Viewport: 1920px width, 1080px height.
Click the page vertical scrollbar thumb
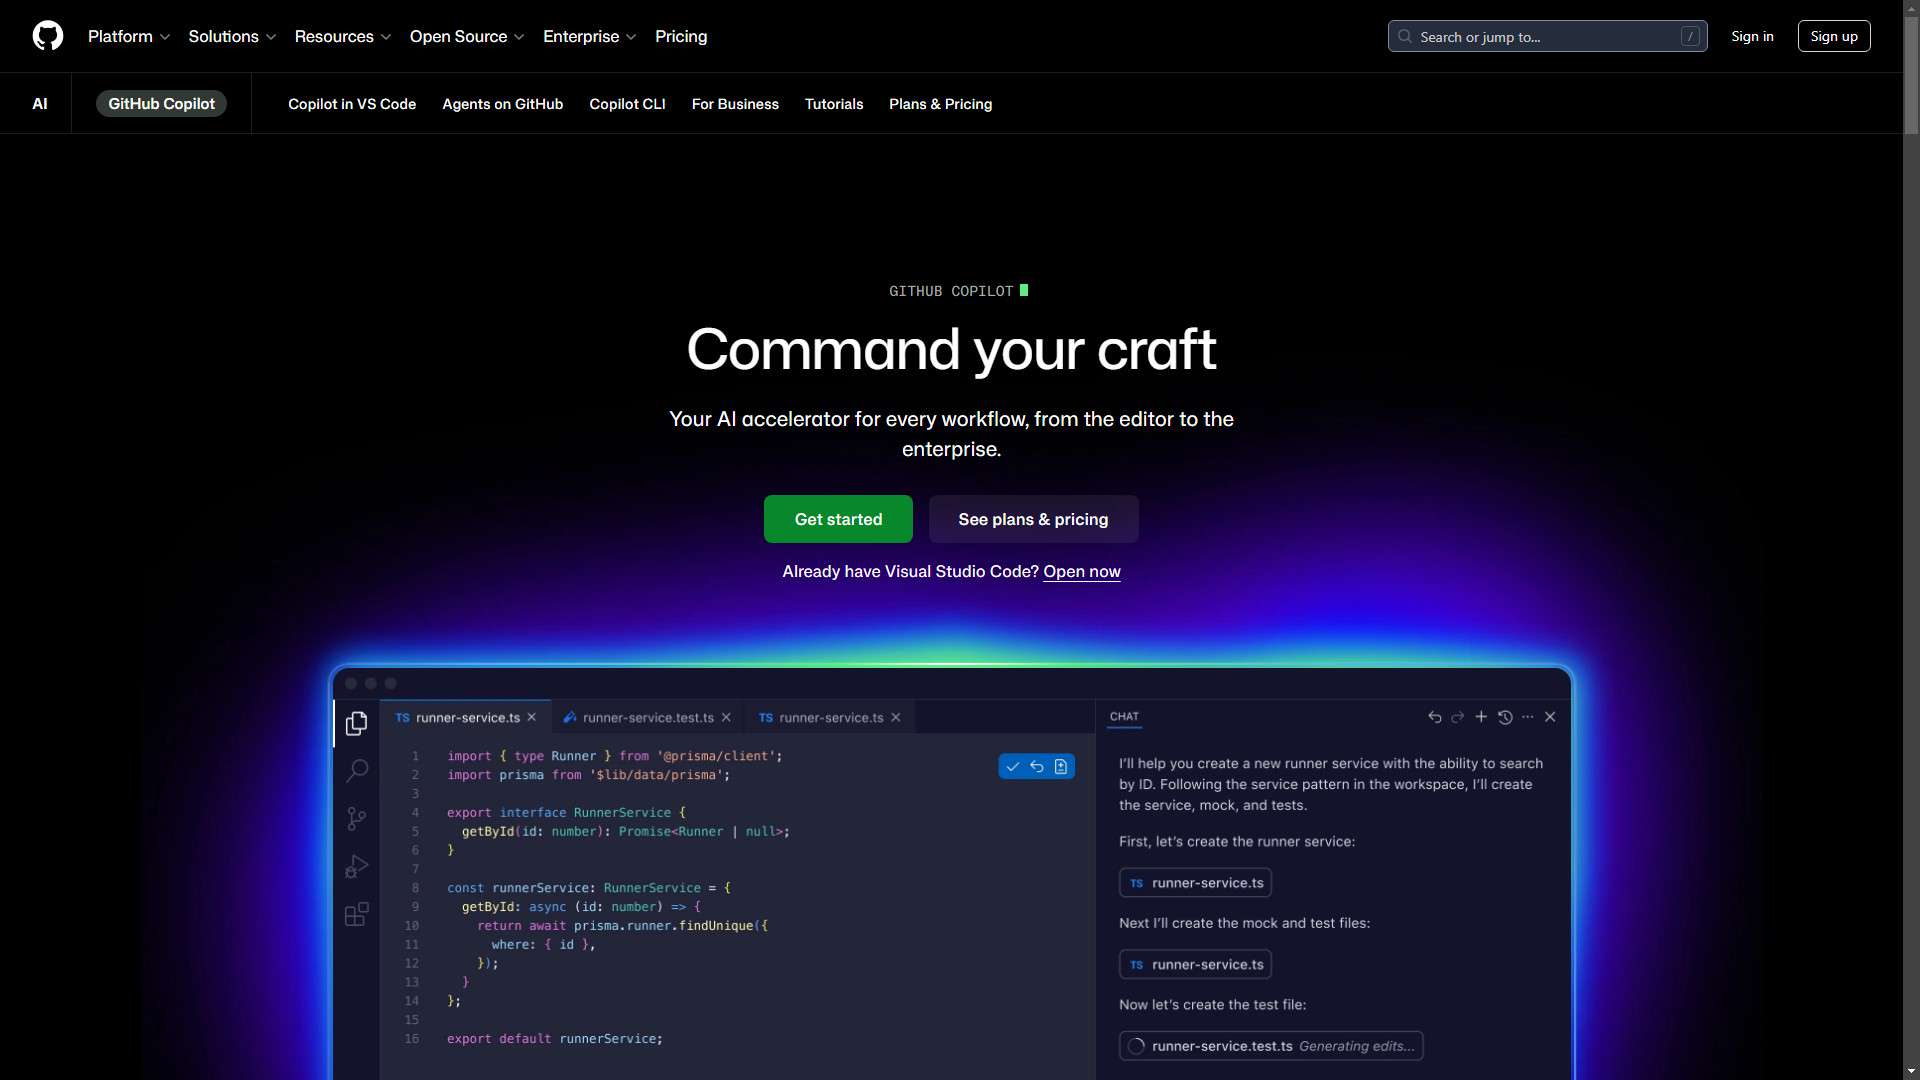click(x=1911, y=75)
